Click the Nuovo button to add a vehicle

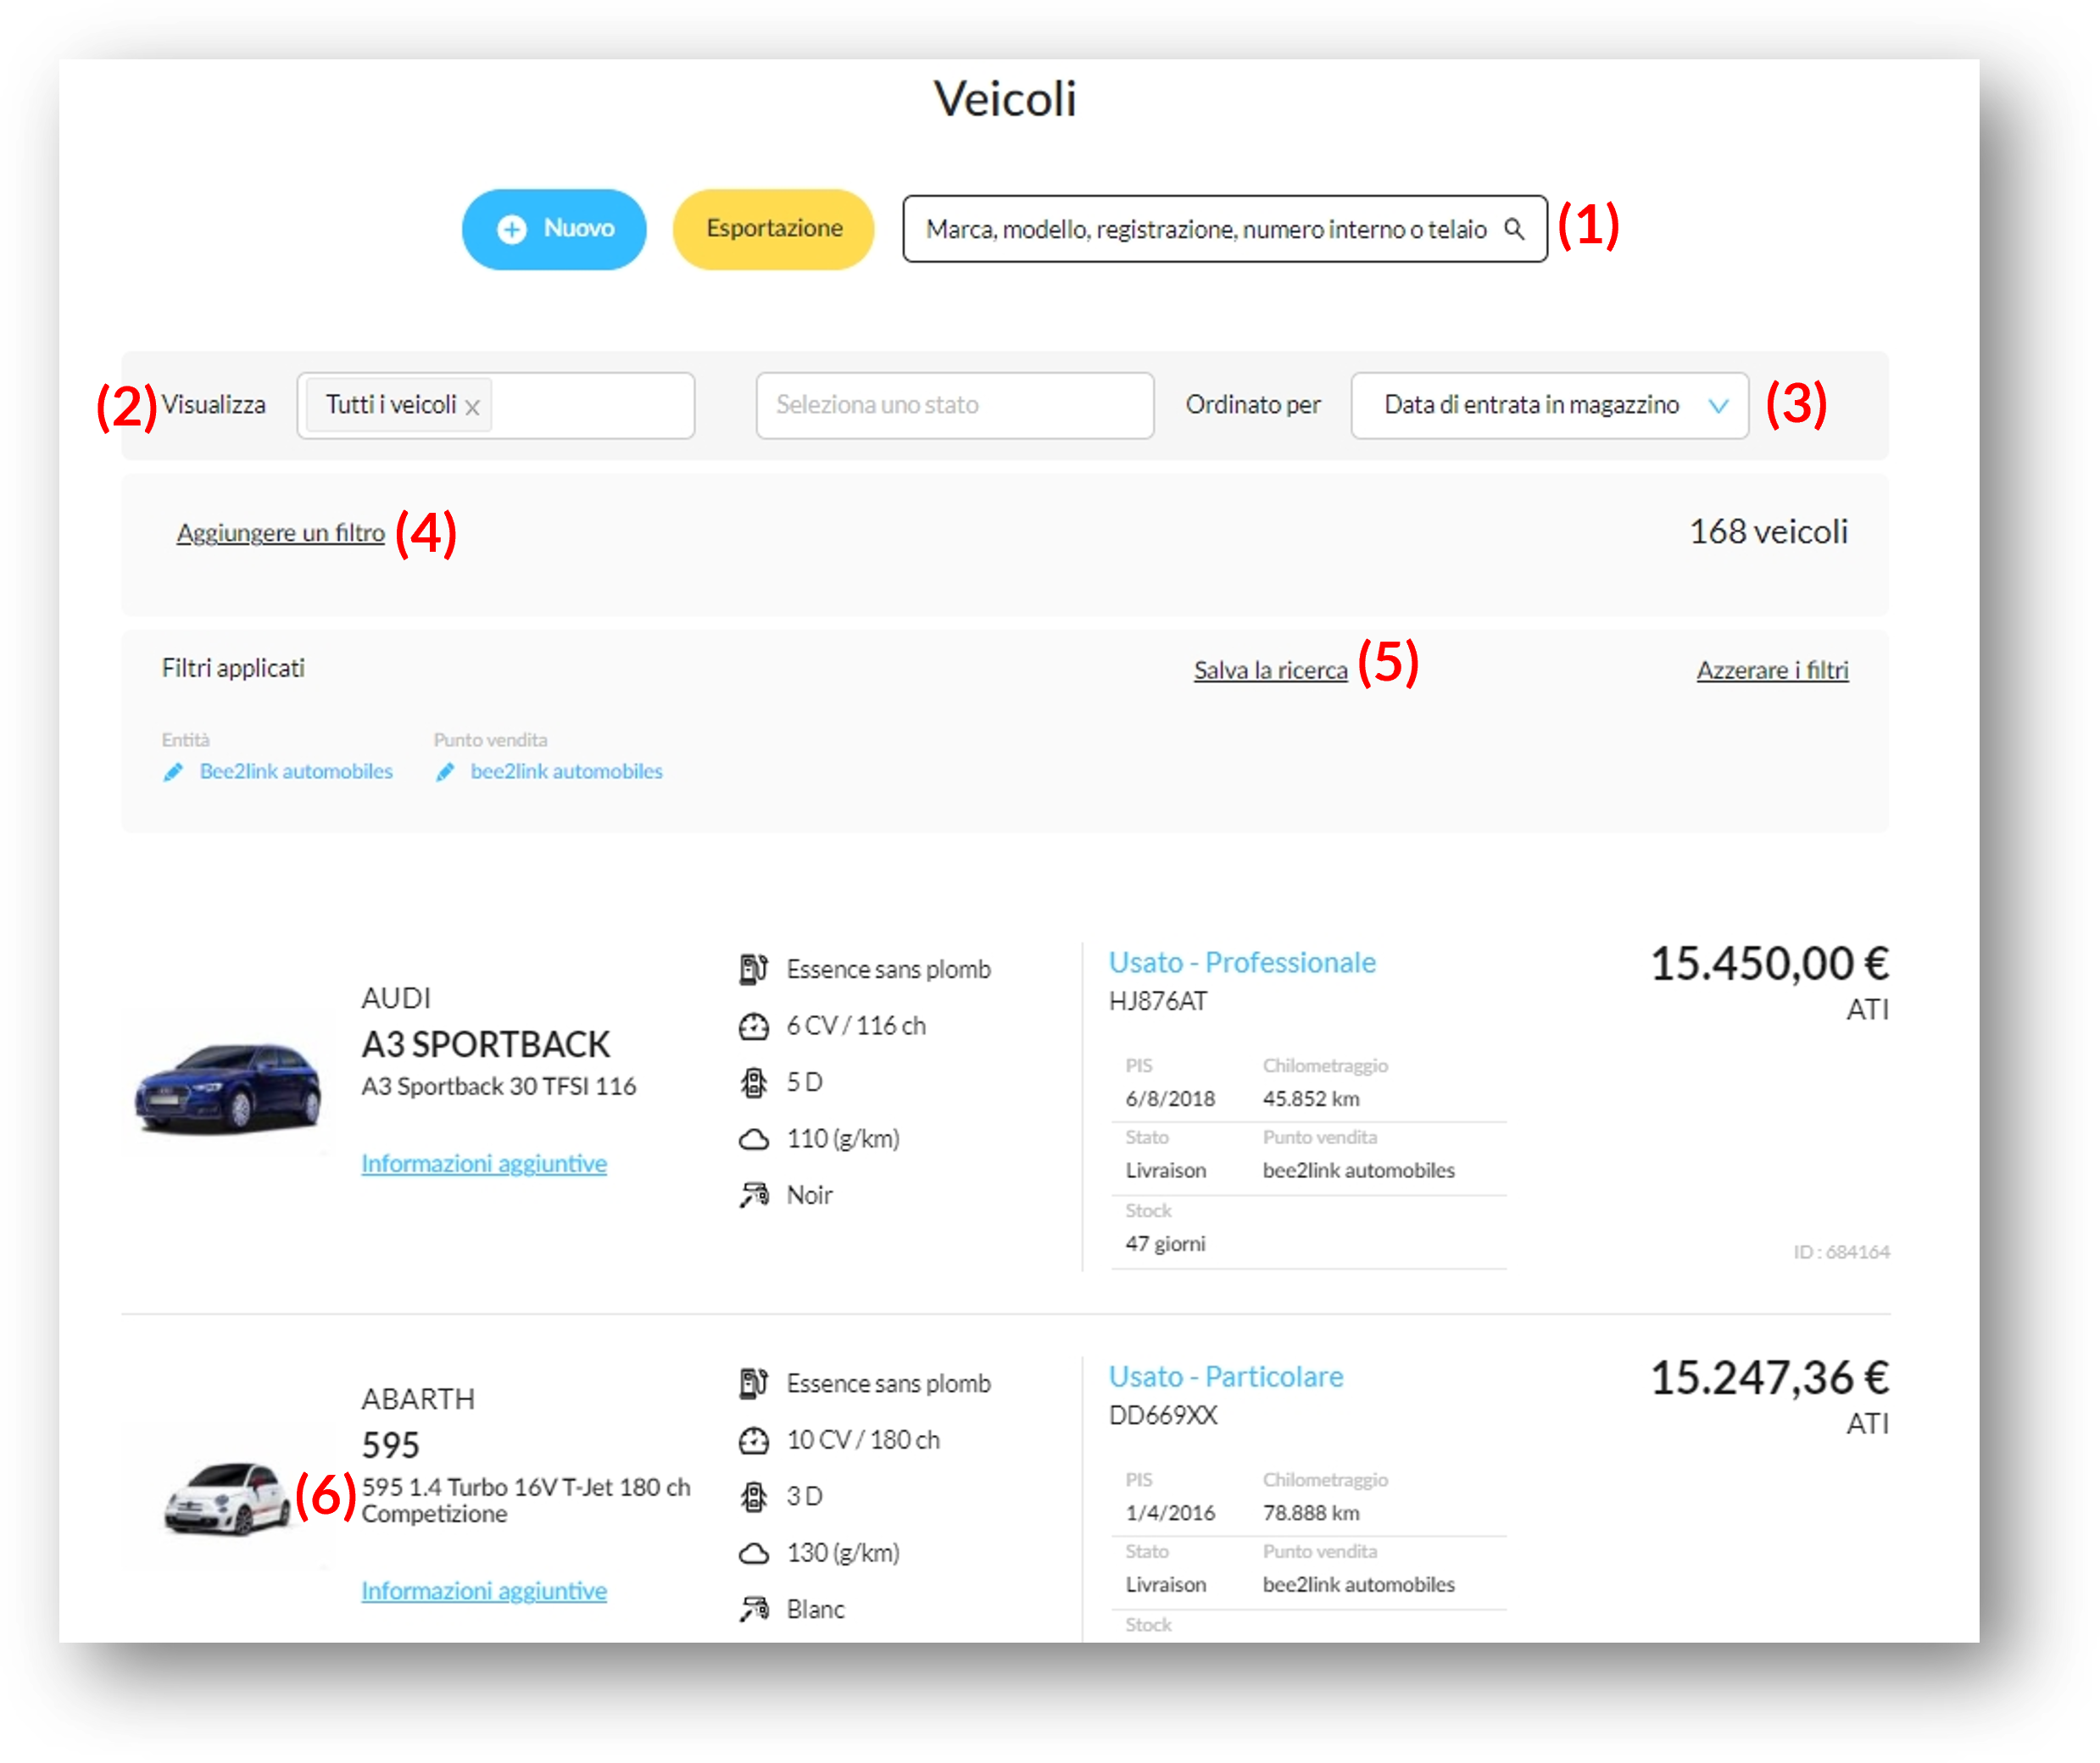pos(553,229)
